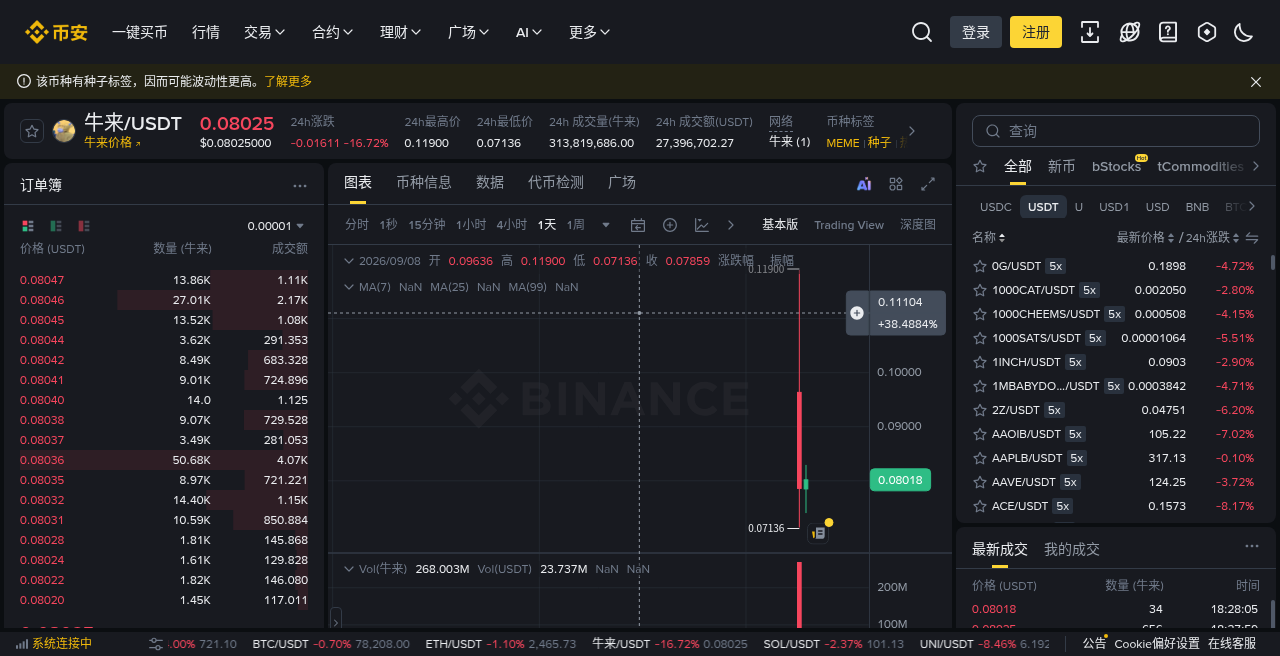
Task: Click the BTC/USDT ticker in bottom bar
Action: [332, 644]
